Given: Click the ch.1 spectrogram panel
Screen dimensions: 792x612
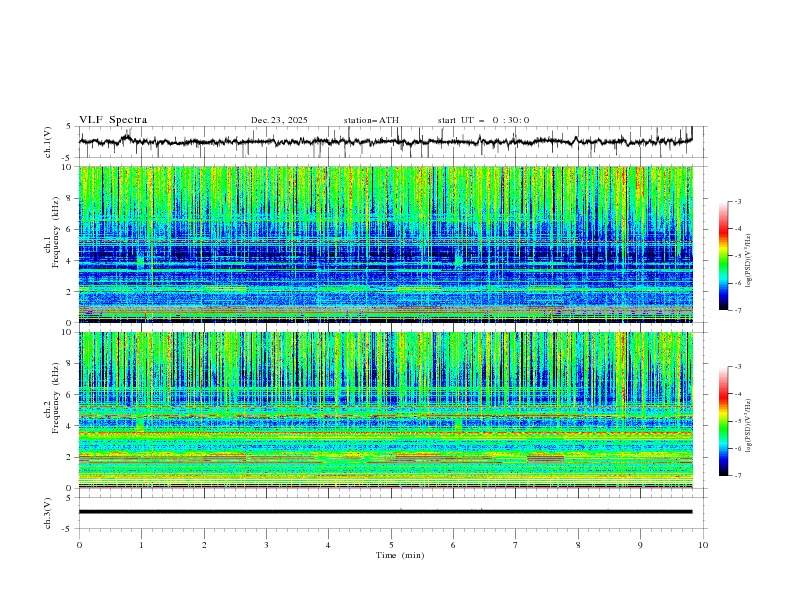Looking at the screenshot, I should pyautogui.click(x=385, y=244).
